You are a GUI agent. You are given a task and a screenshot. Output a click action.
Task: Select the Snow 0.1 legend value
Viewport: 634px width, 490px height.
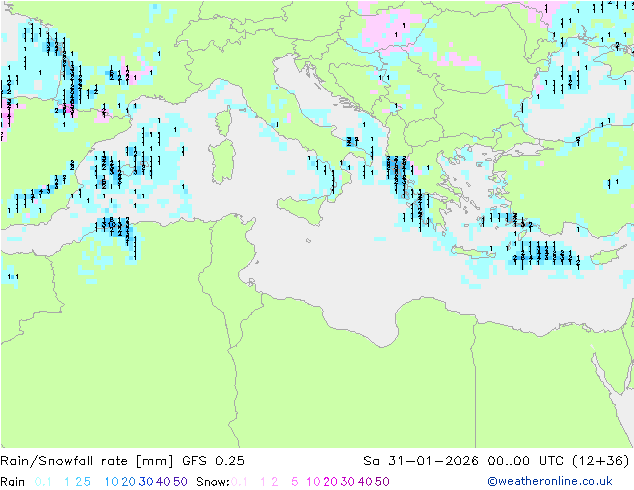(x=239, y=482)
